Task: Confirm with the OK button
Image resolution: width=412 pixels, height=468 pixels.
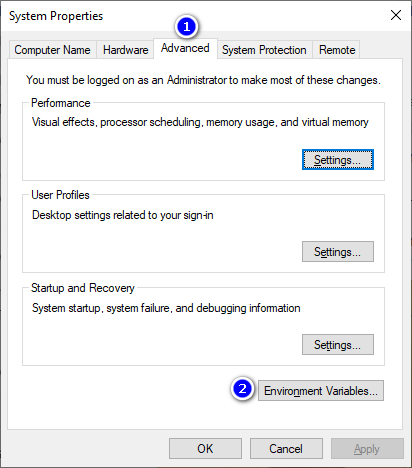Action: pyautogui.click(x=205, y=449)
